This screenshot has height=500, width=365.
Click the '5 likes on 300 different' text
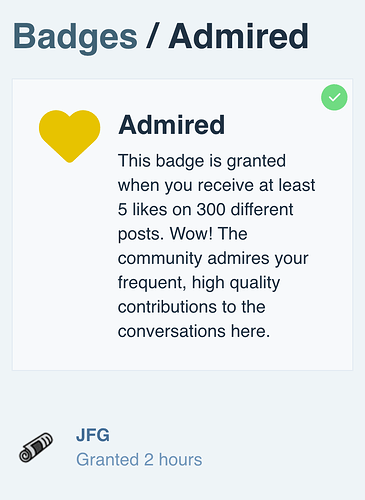click(x=205, y=210)
